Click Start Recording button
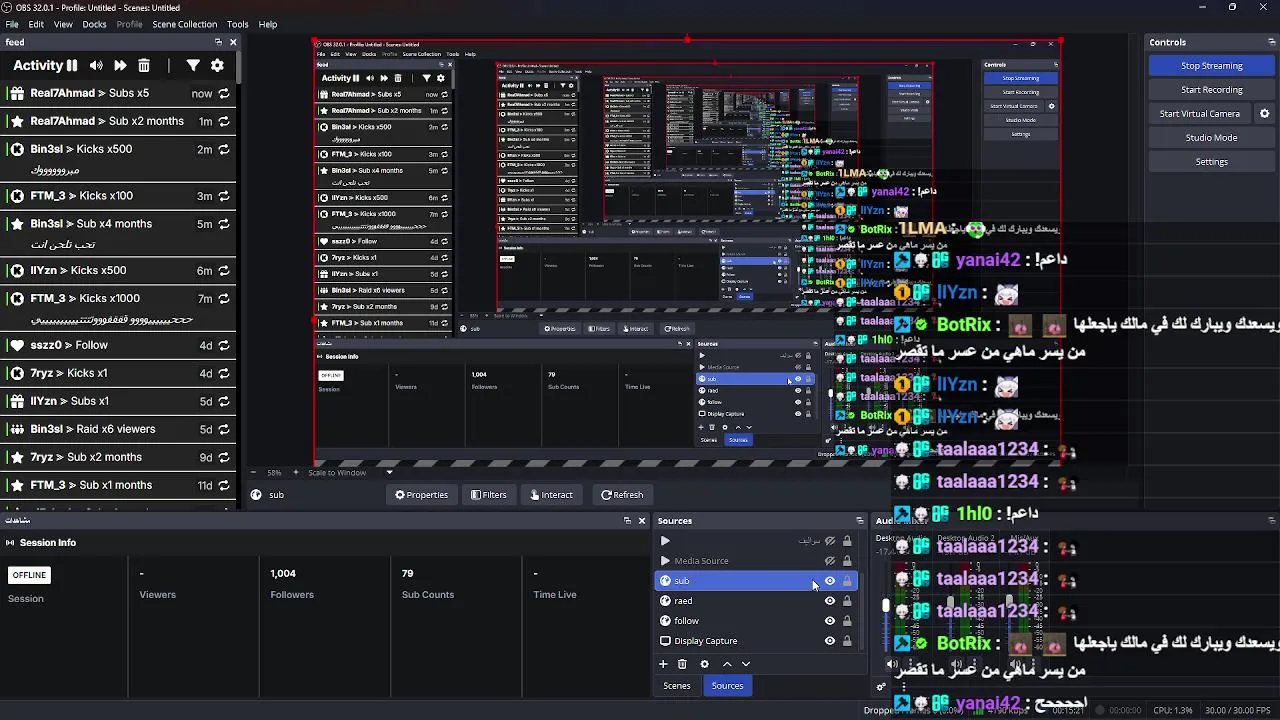The height and width of the screenshot is (720, 1280). pyautogui.click(x=1212, y=90)
